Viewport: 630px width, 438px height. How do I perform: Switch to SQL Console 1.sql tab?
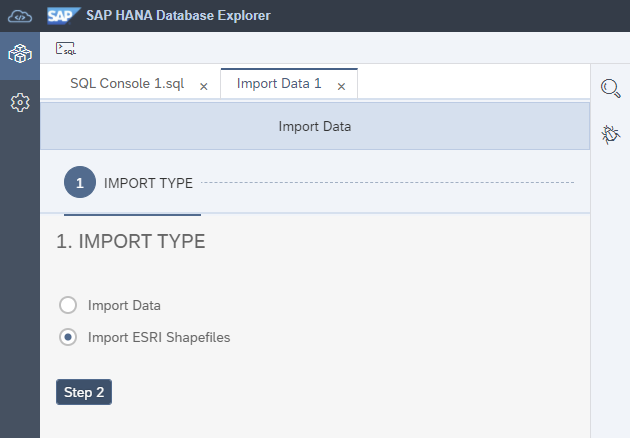(x=127, y=84)
